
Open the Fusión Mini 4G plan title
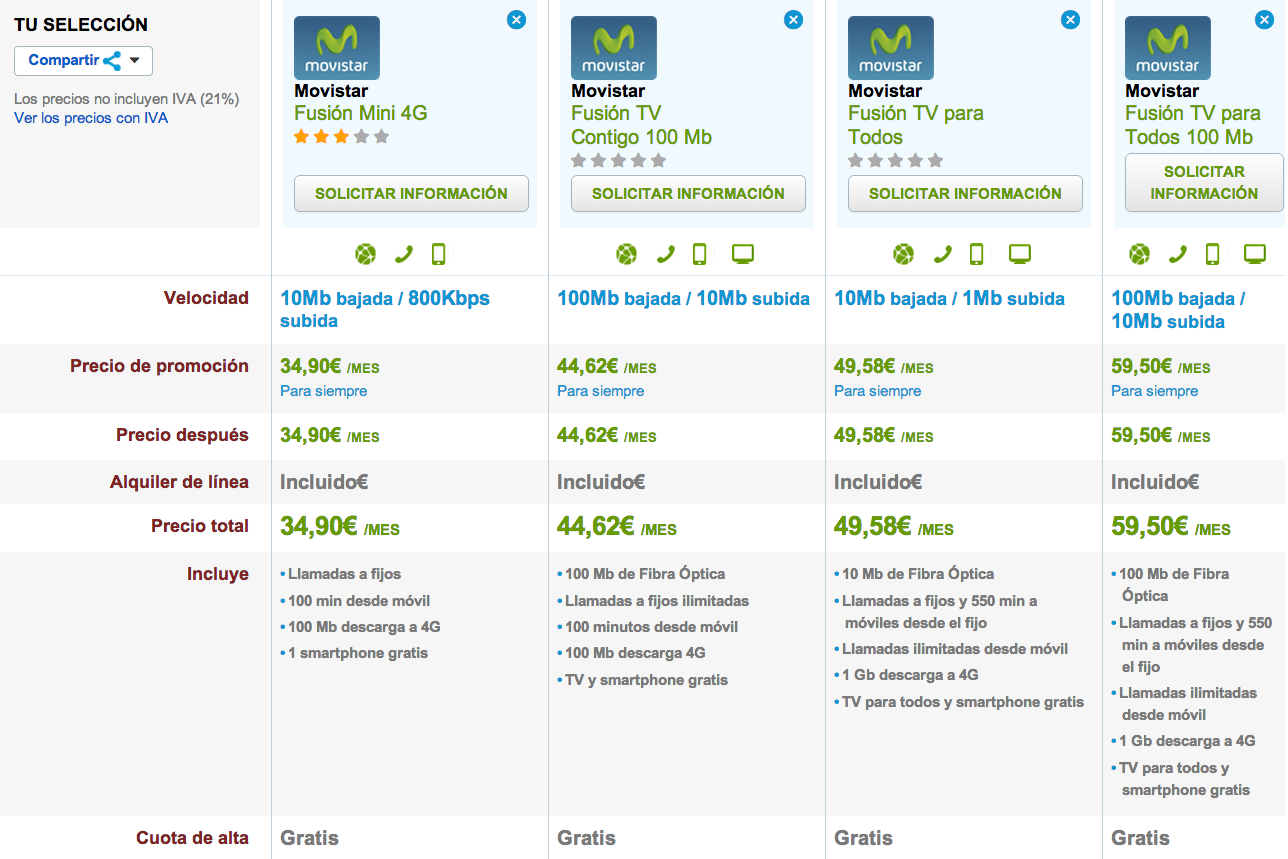click(361, 113)
